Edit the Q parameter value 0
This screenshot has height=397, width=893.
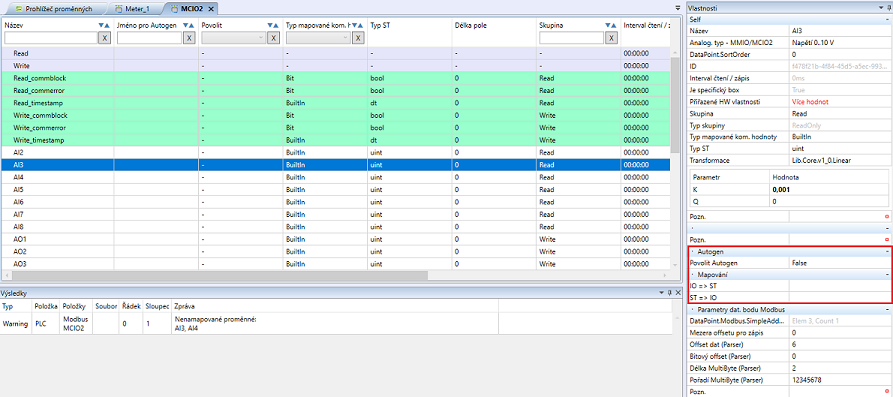pos(830,202)
